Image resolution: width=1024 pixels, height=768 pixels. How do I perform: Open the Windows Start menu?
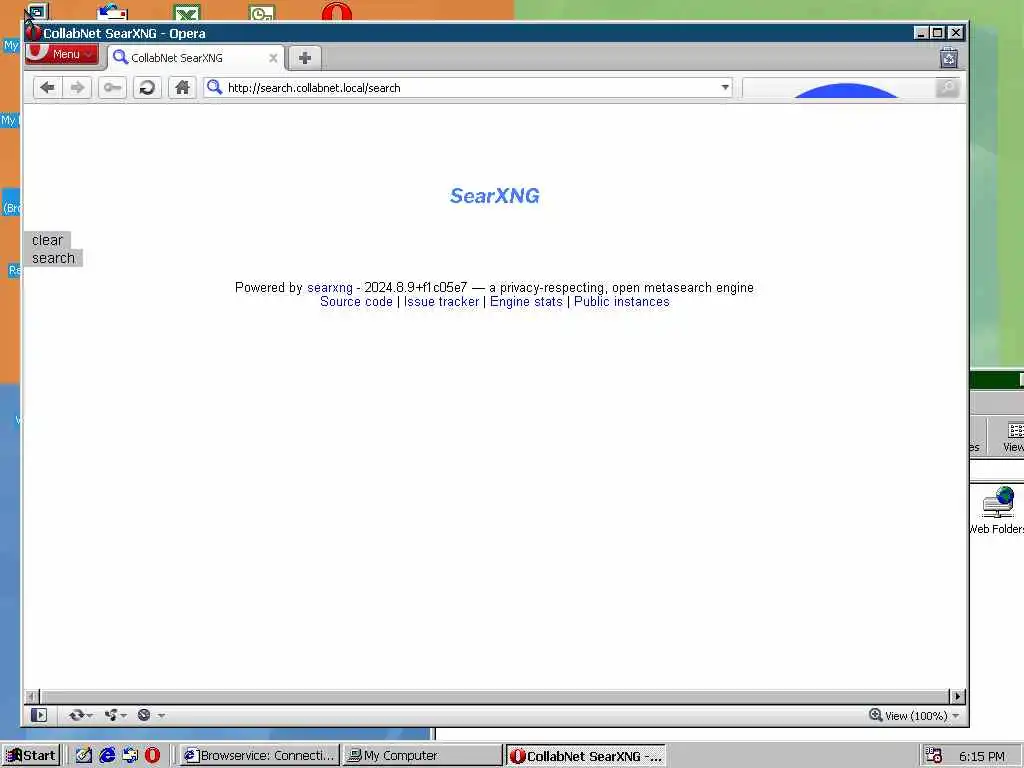(31, 756)
